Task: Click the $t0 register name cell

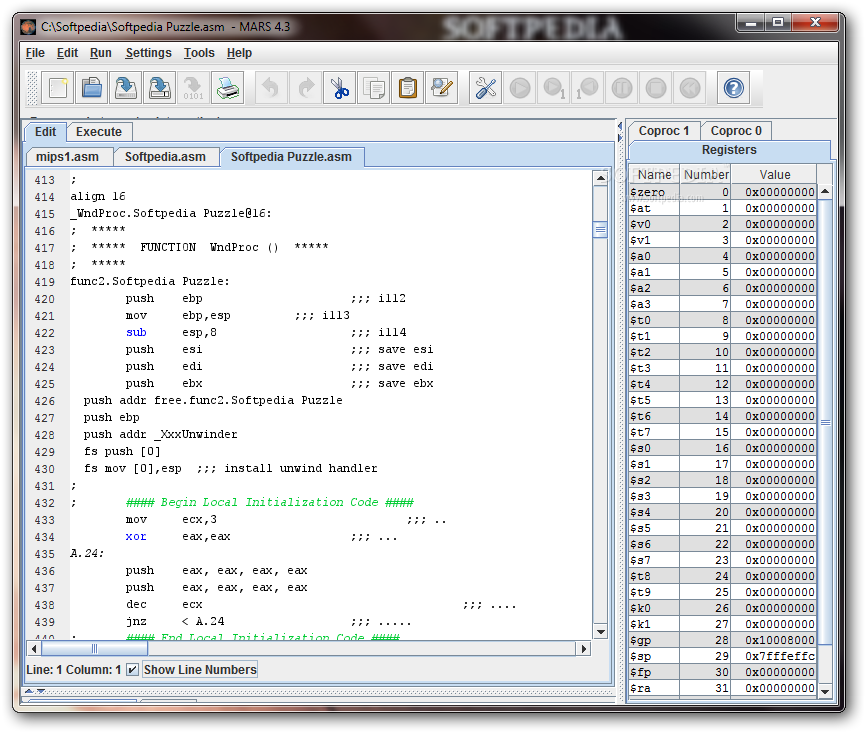Action: [654, 320]
